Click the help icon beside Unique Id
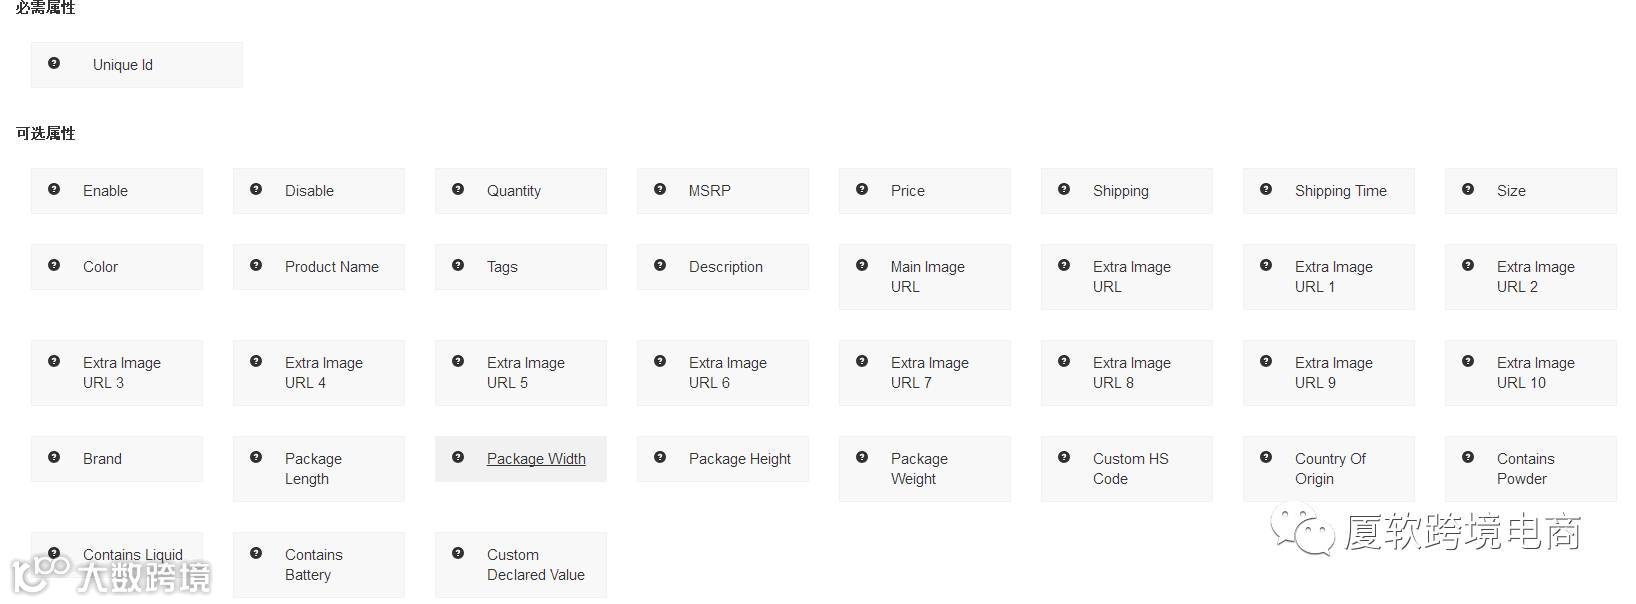The height and width of the screenshot is (604, 1636). click(x=54, y=63)
